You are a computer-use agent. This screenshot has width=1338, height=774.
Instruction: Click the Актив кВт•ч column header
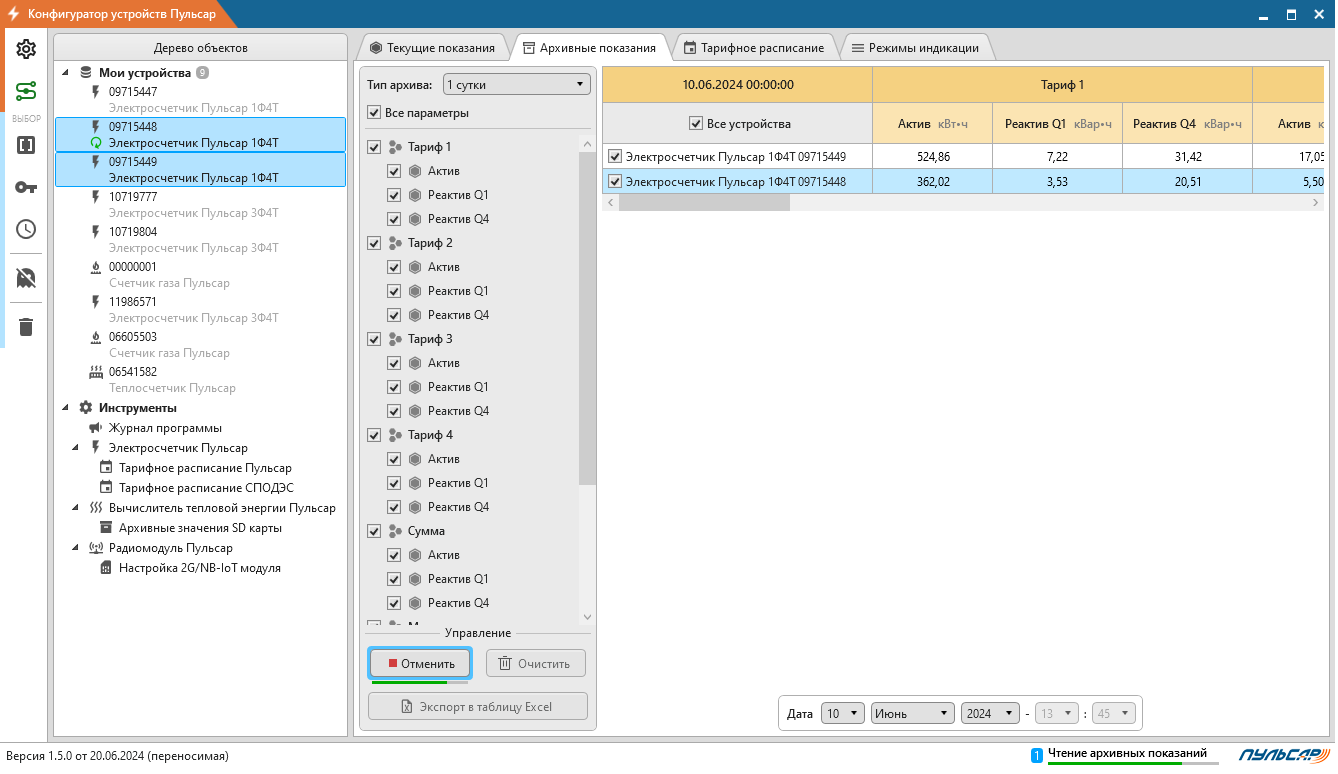click(x=932, y=124)
